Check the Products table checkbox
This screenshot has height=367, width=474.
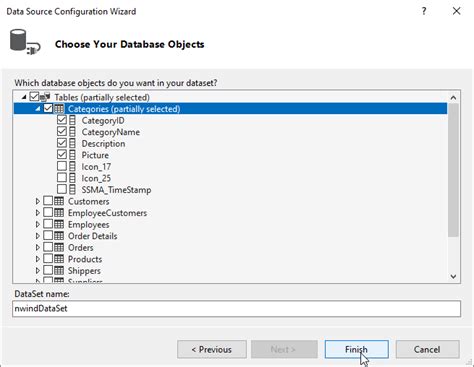tap(48, 259)
